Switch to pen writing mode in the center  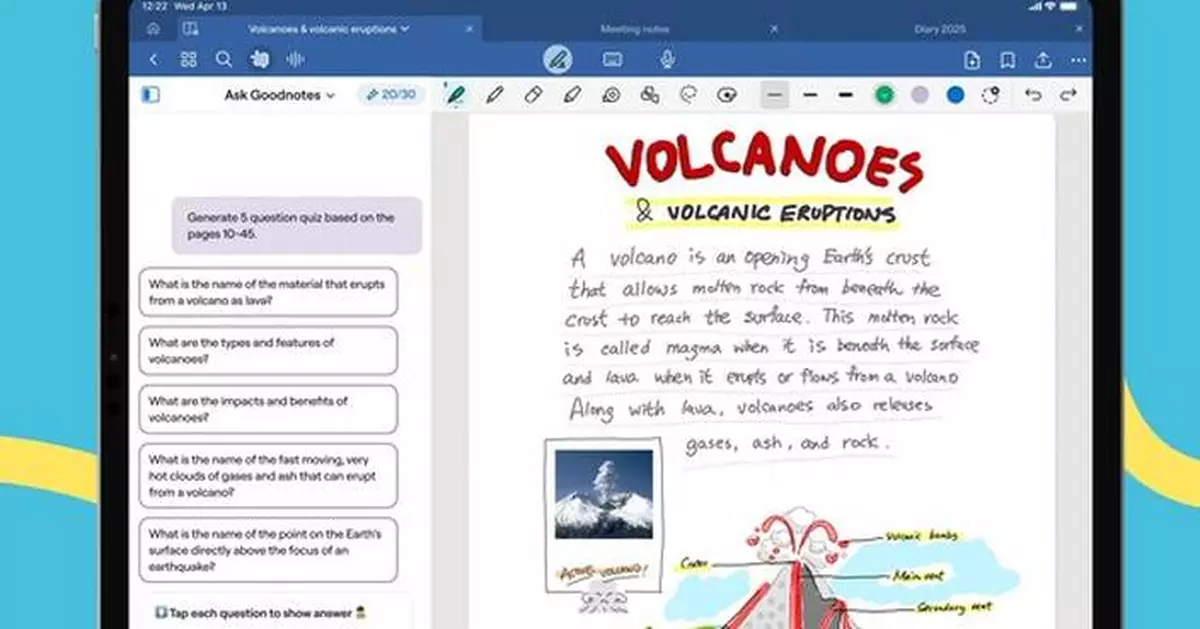tap(558, 60)
